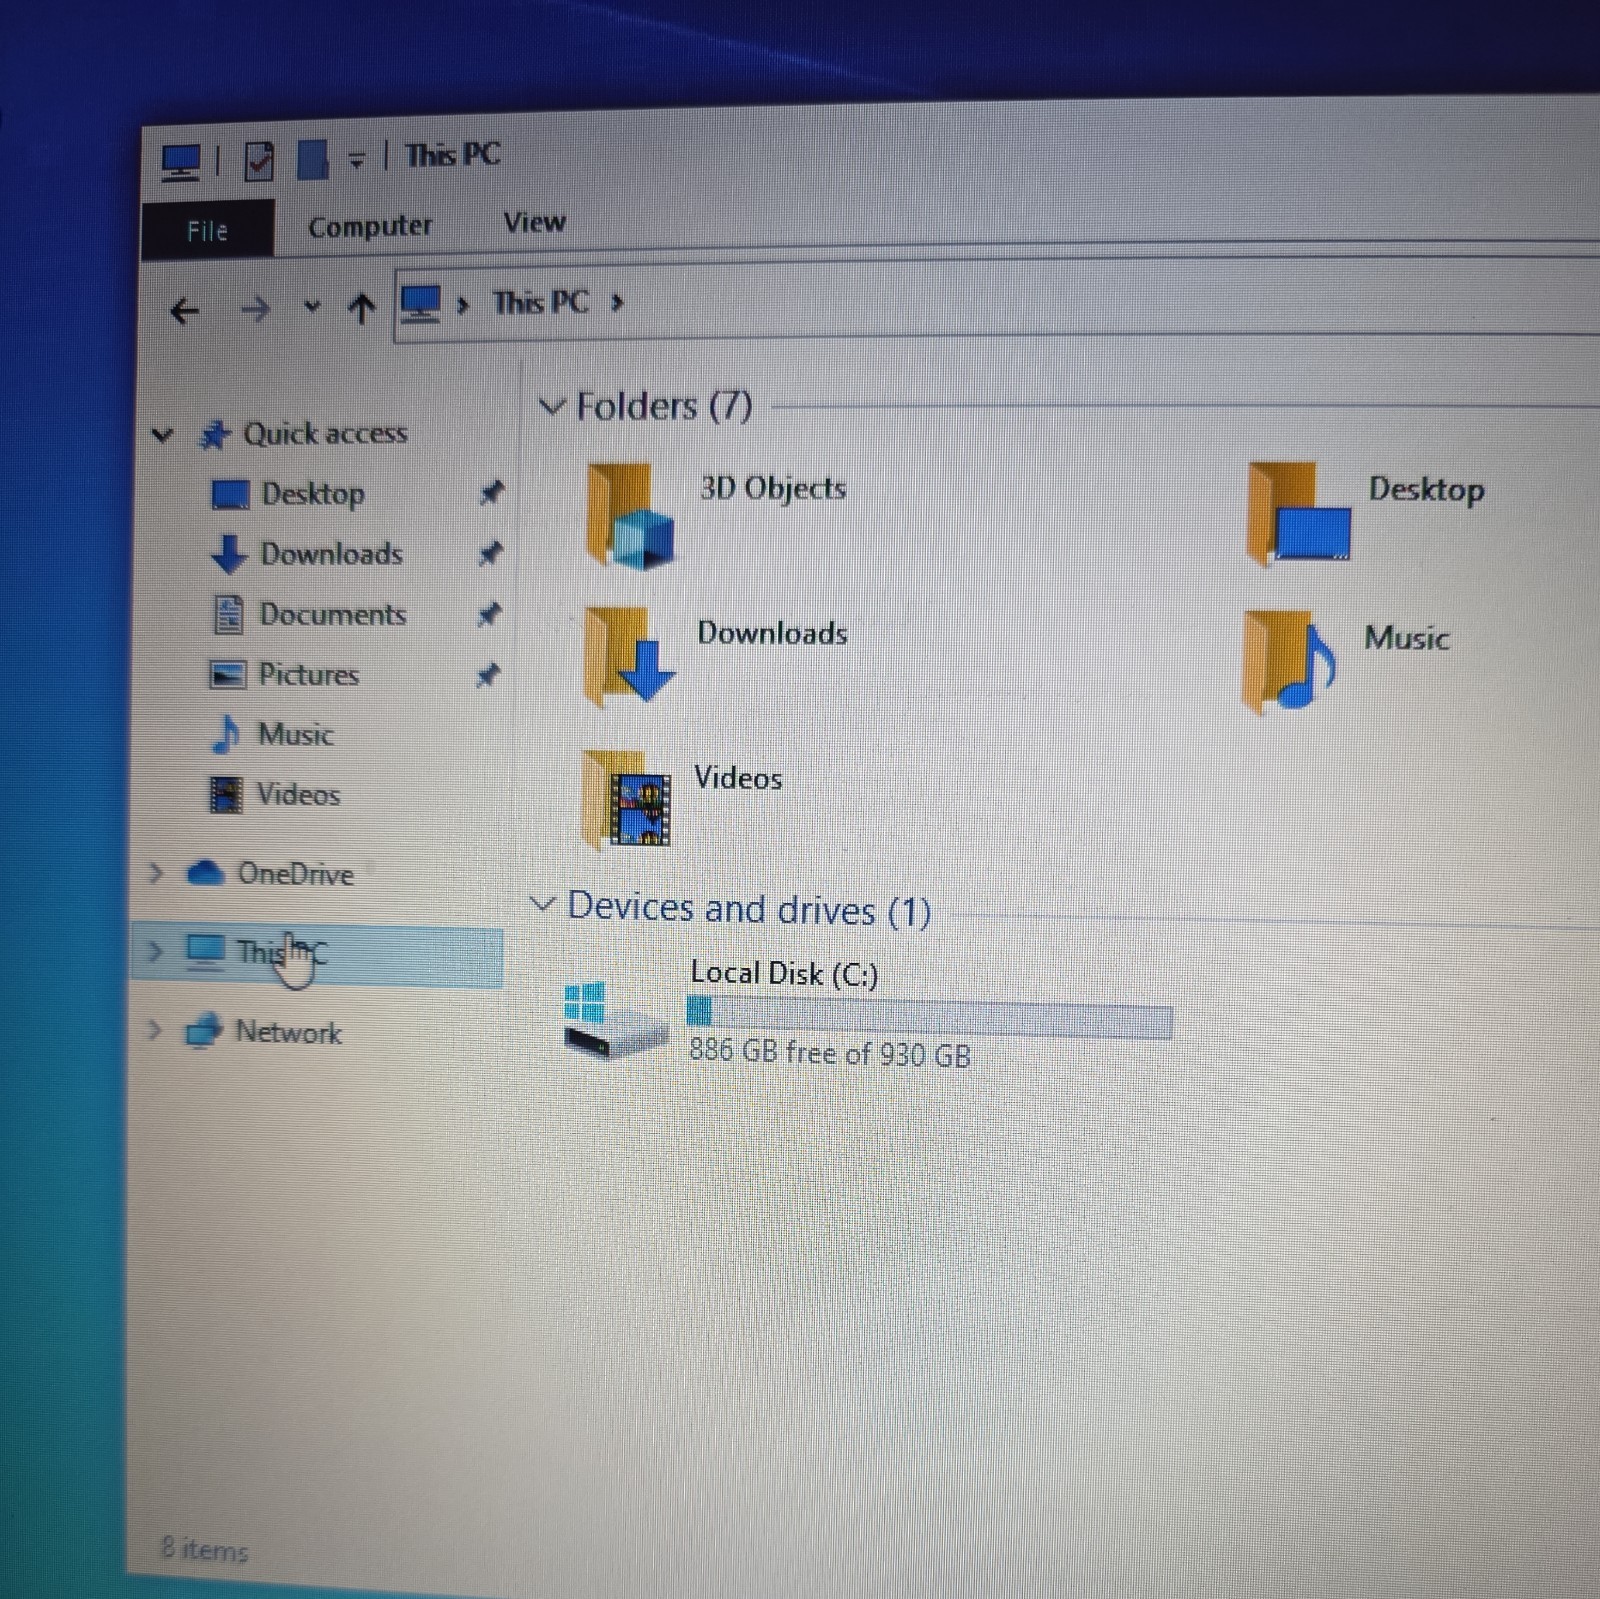
Task: Open the File menu tab
Action: 207,231
